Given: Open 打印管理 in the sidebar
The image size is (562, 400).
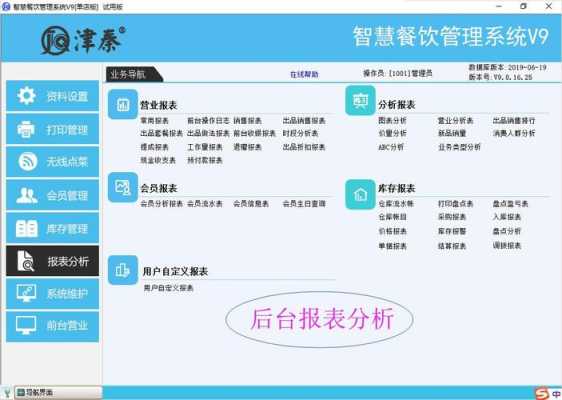Looking at the screenshot, I should (x=52, y=129).
